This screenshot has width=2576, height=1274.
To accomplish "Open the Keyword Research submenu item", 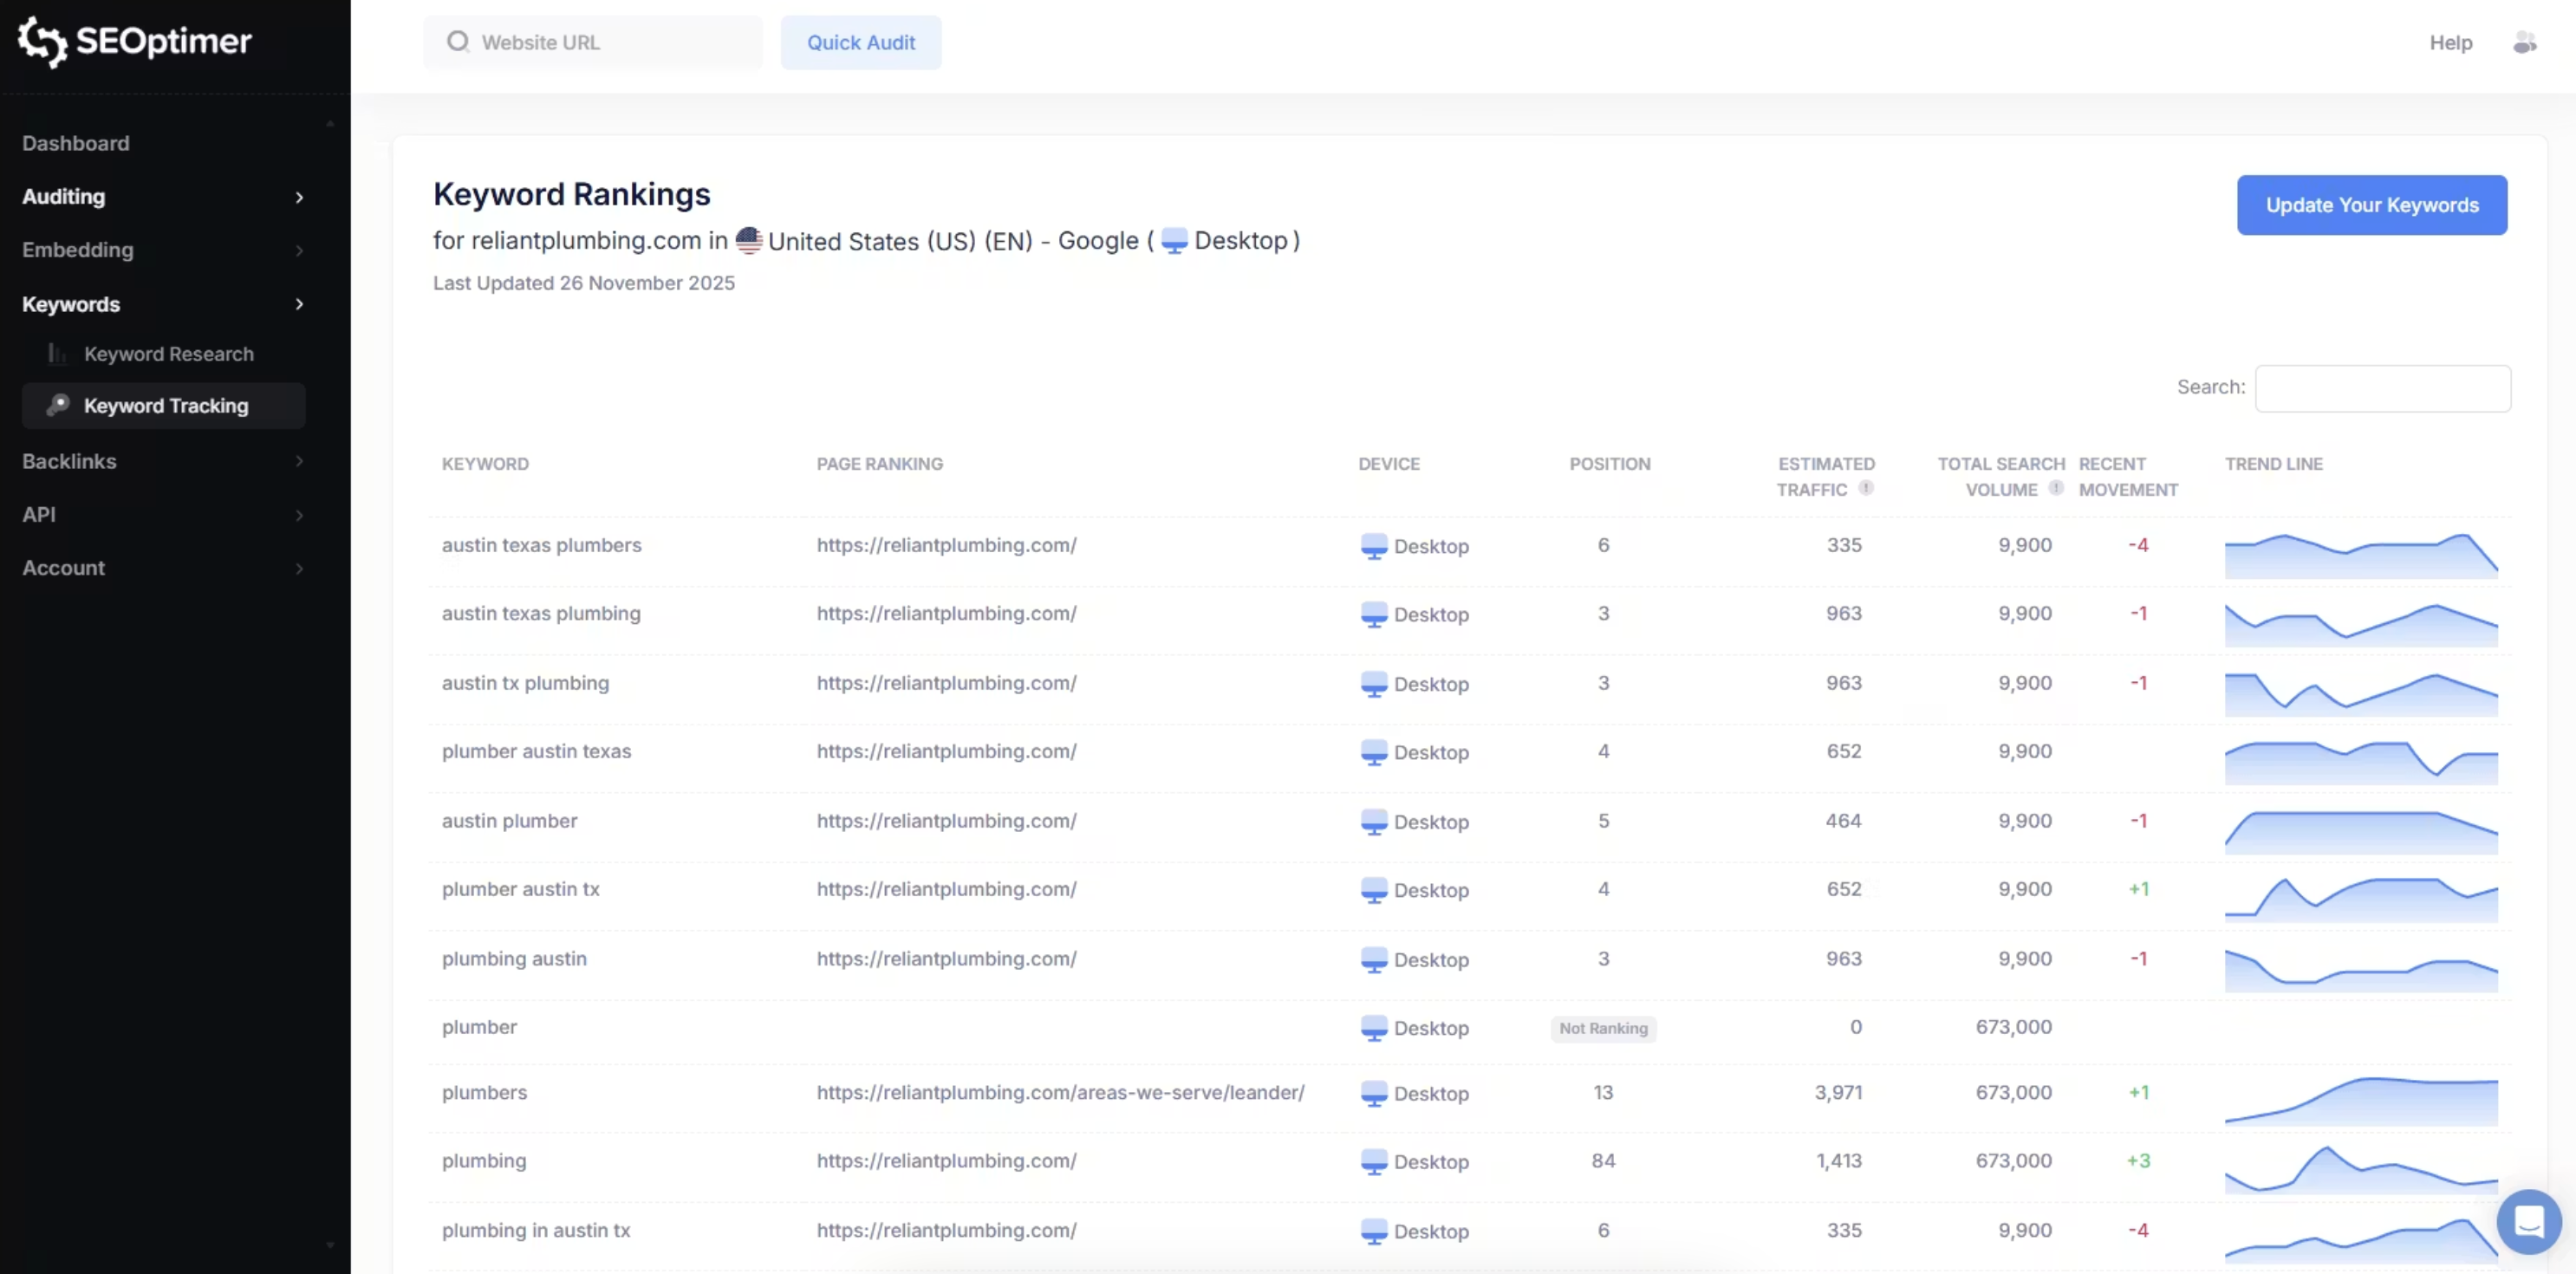I will [169, 354].
